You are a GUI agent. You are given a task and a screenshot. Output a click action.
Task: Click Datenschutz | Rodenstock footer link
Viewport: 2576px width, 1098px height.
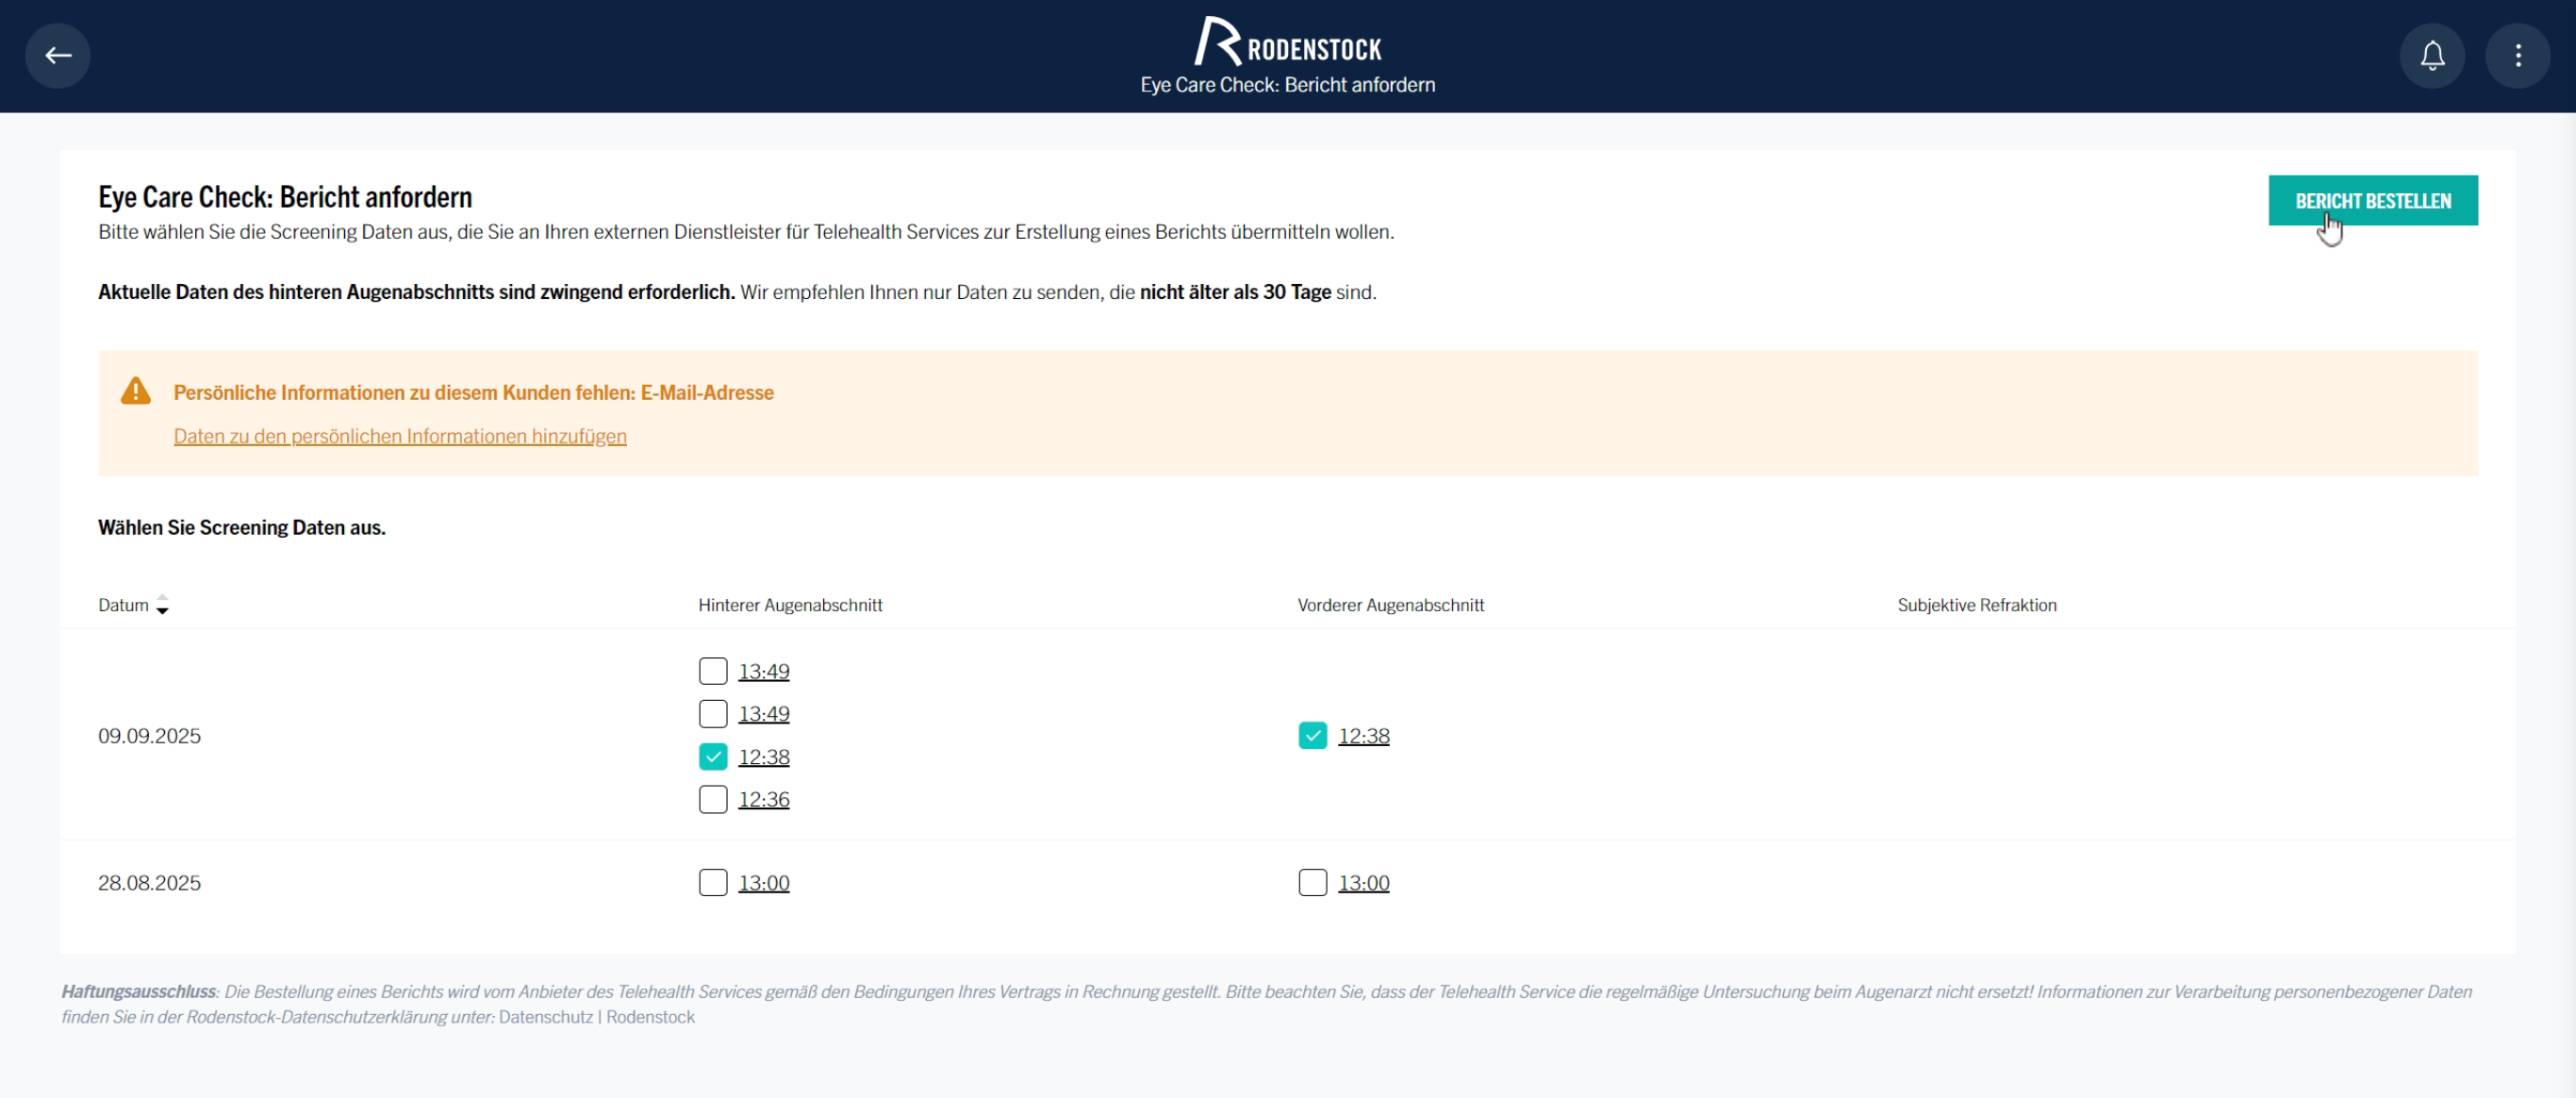click(596, 1017)
